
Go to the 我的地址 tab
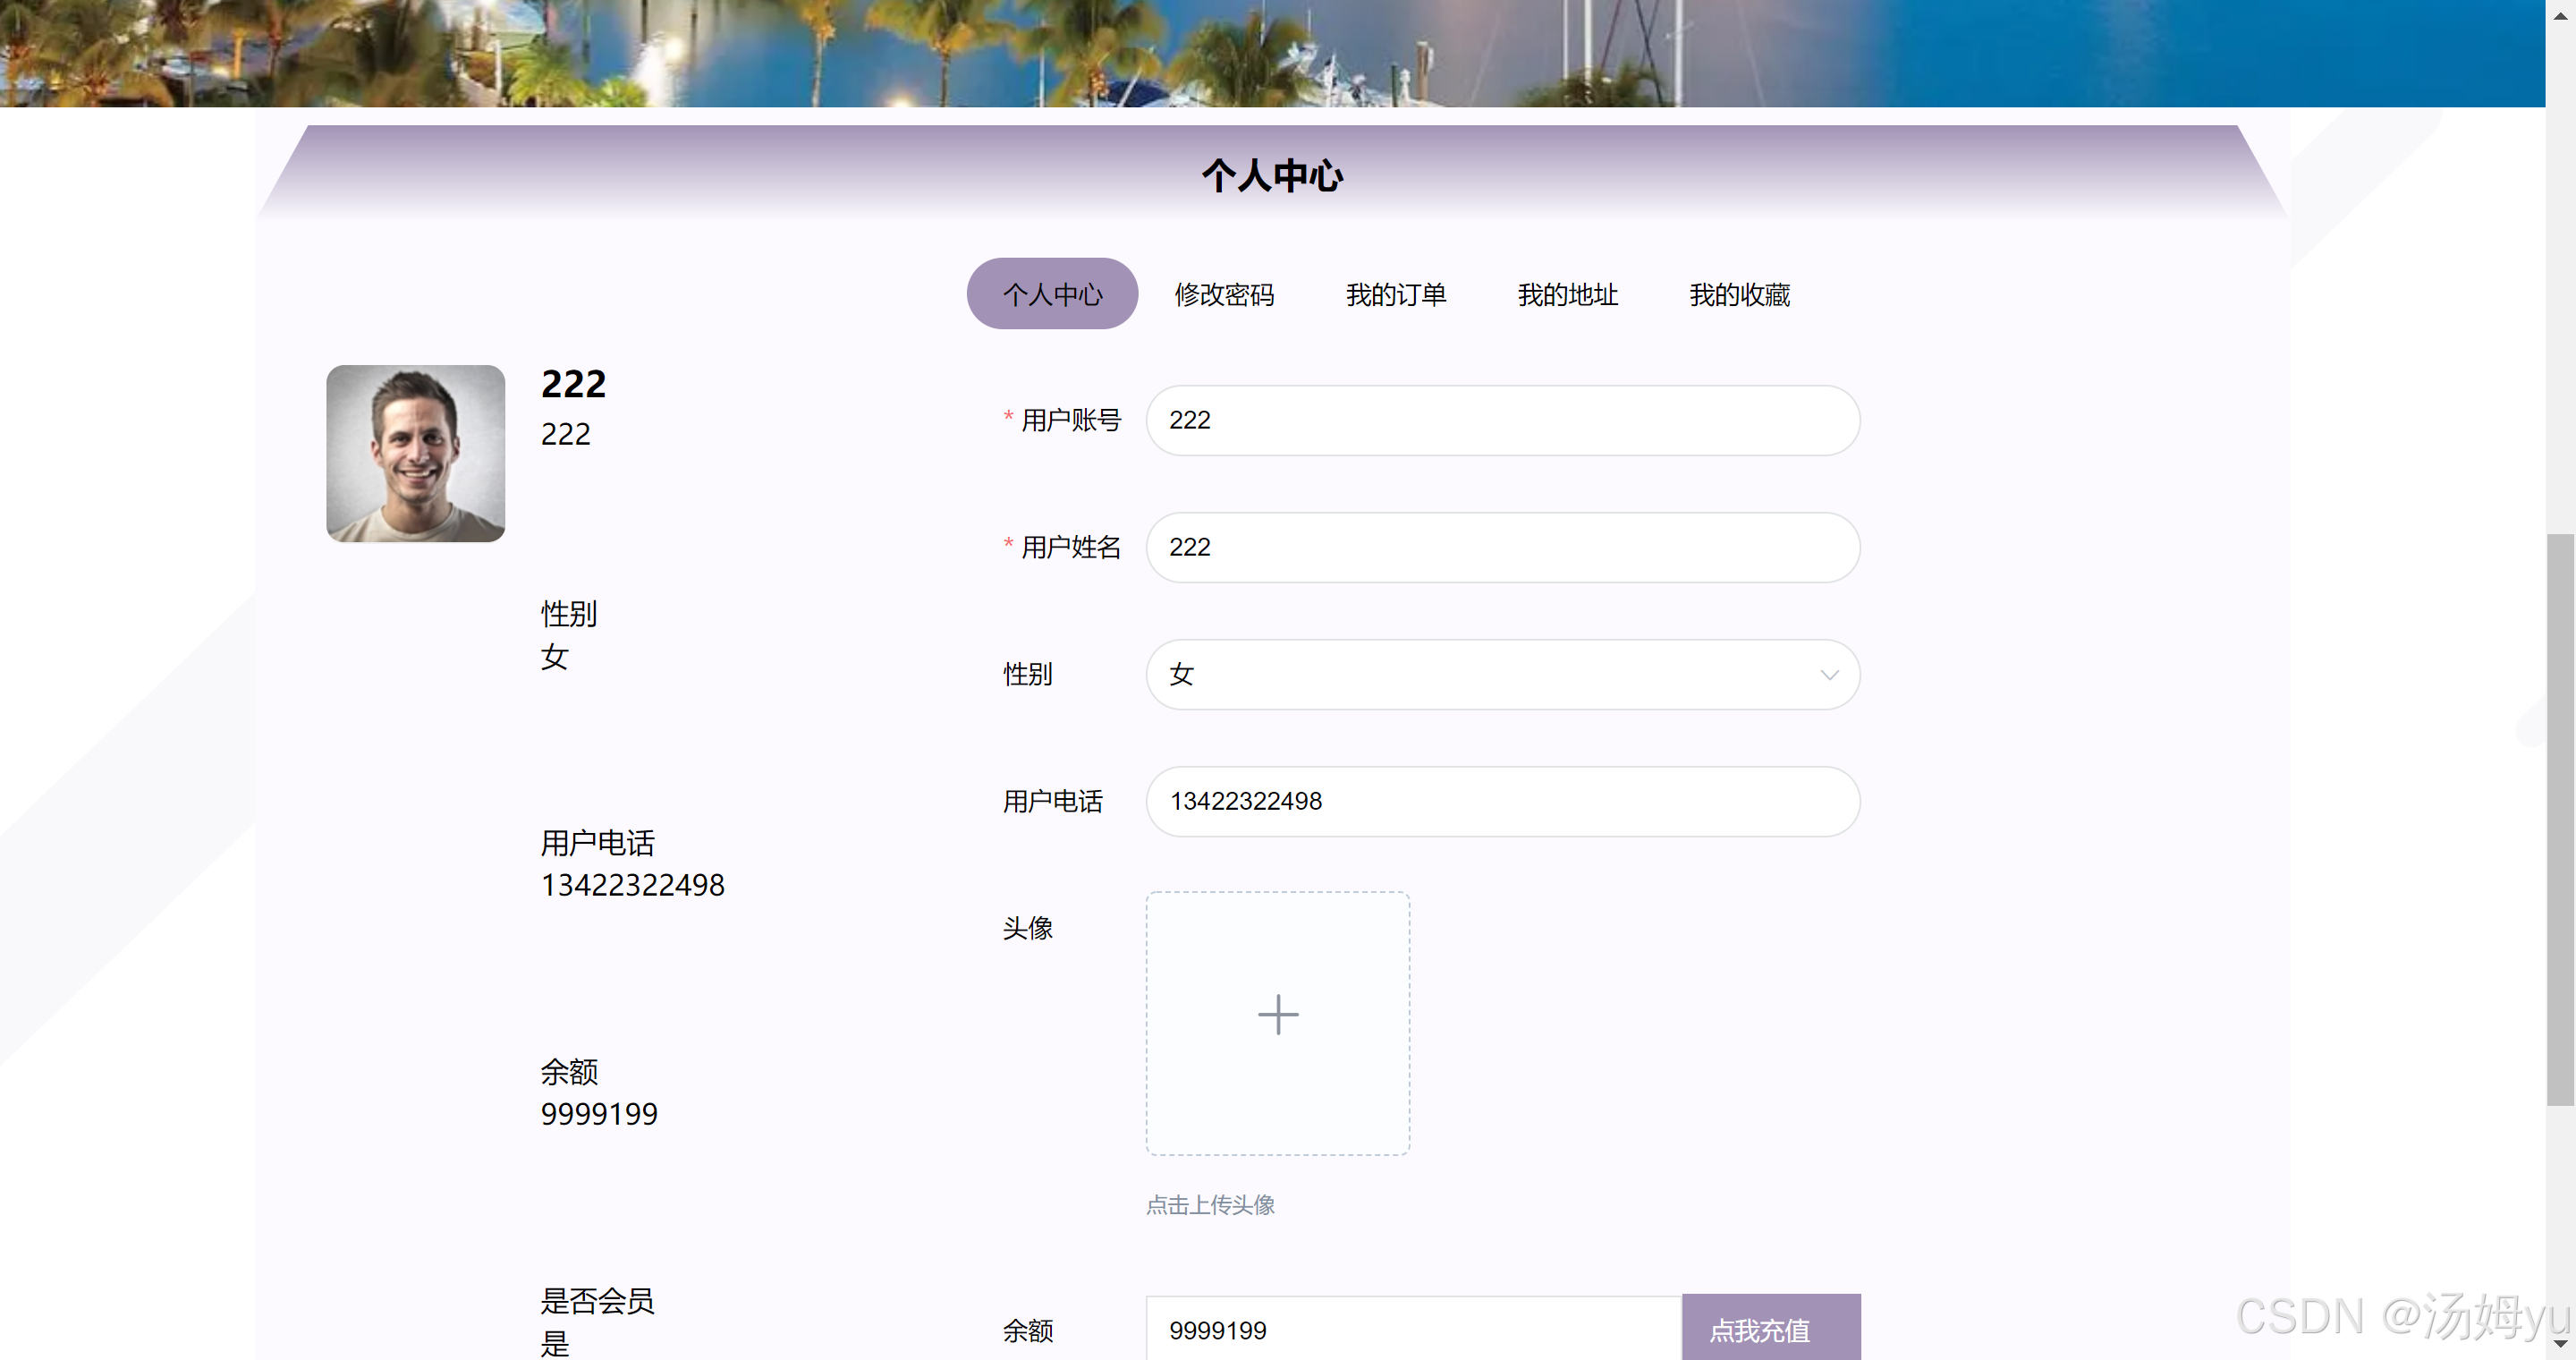click(x=1567, y=294)
